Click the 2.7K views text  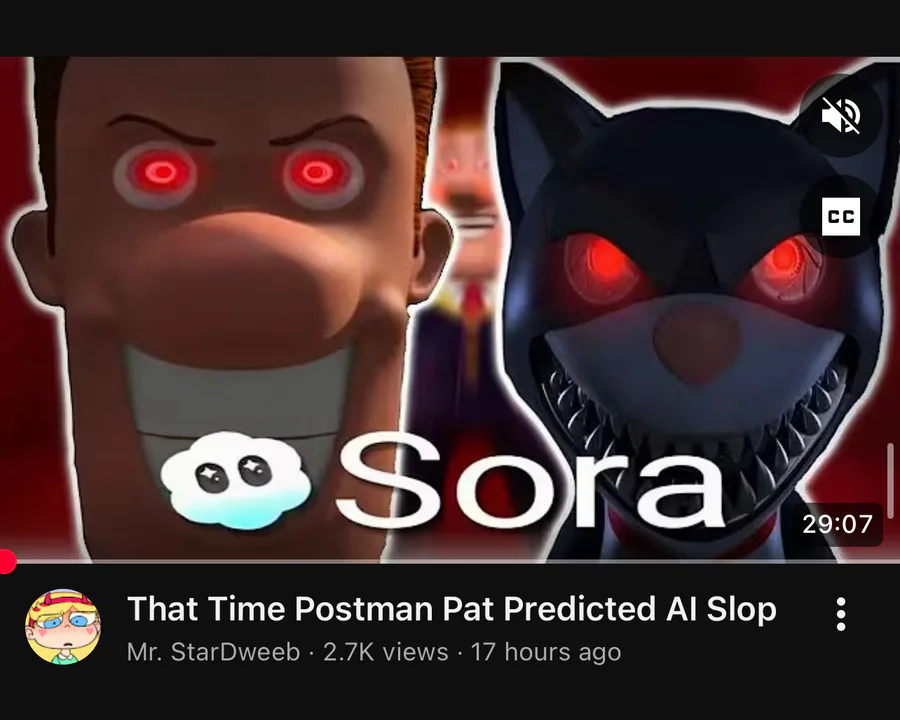coord(385,652)
